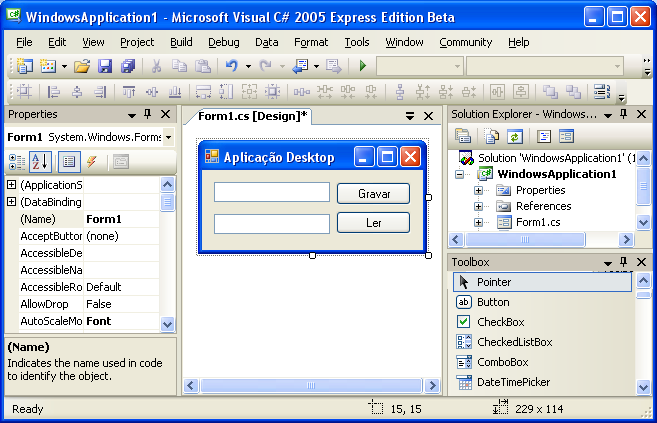This screenshot has width=657, height=423.
Task: Open the Debug menu
Action: pos(224,42)
